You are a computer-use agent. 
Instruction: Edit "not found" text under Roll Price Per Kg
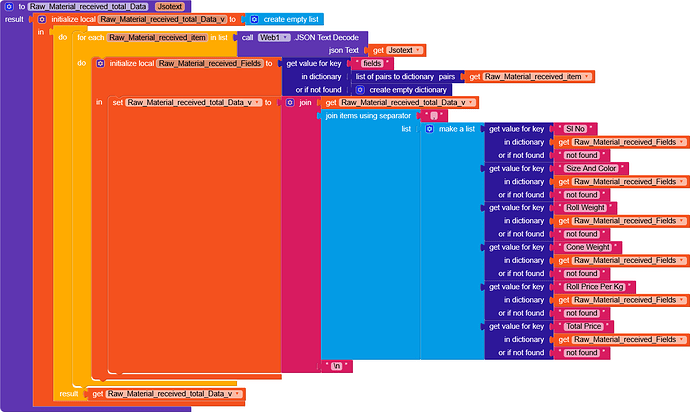click(581, 313)
